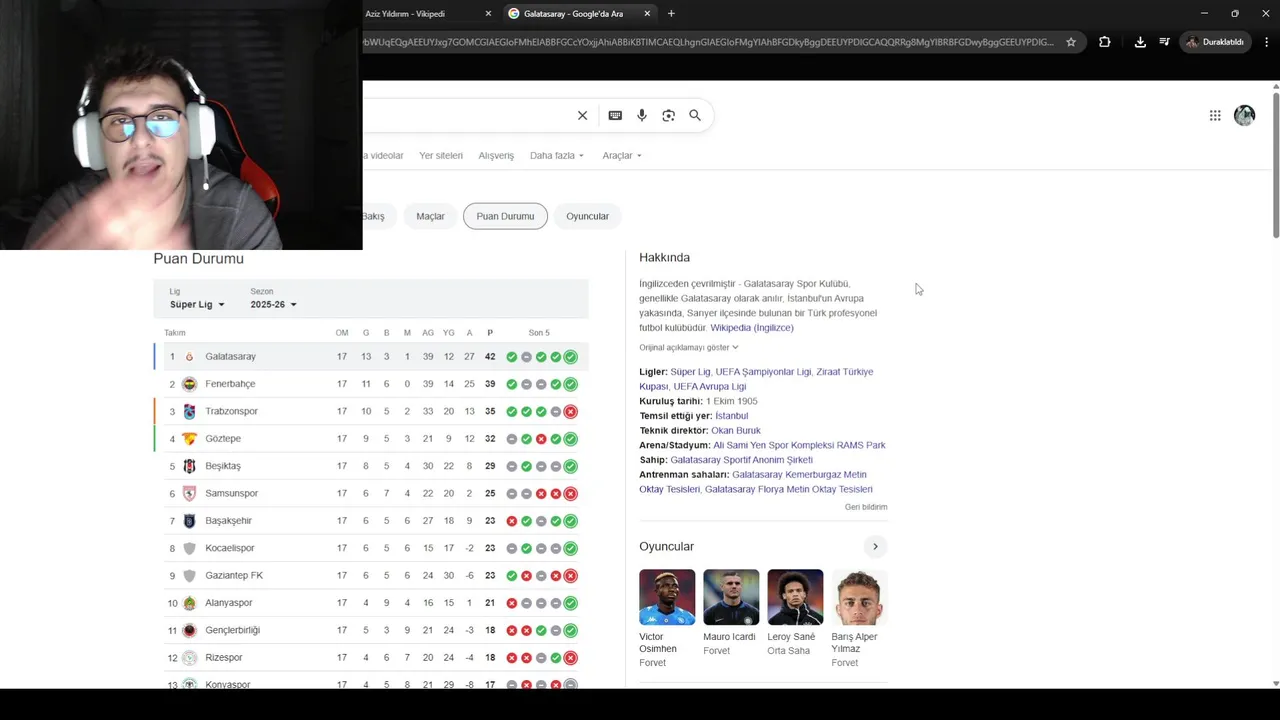
Task: Click Galatasaray's points value 42
Action: pos(490,357)
